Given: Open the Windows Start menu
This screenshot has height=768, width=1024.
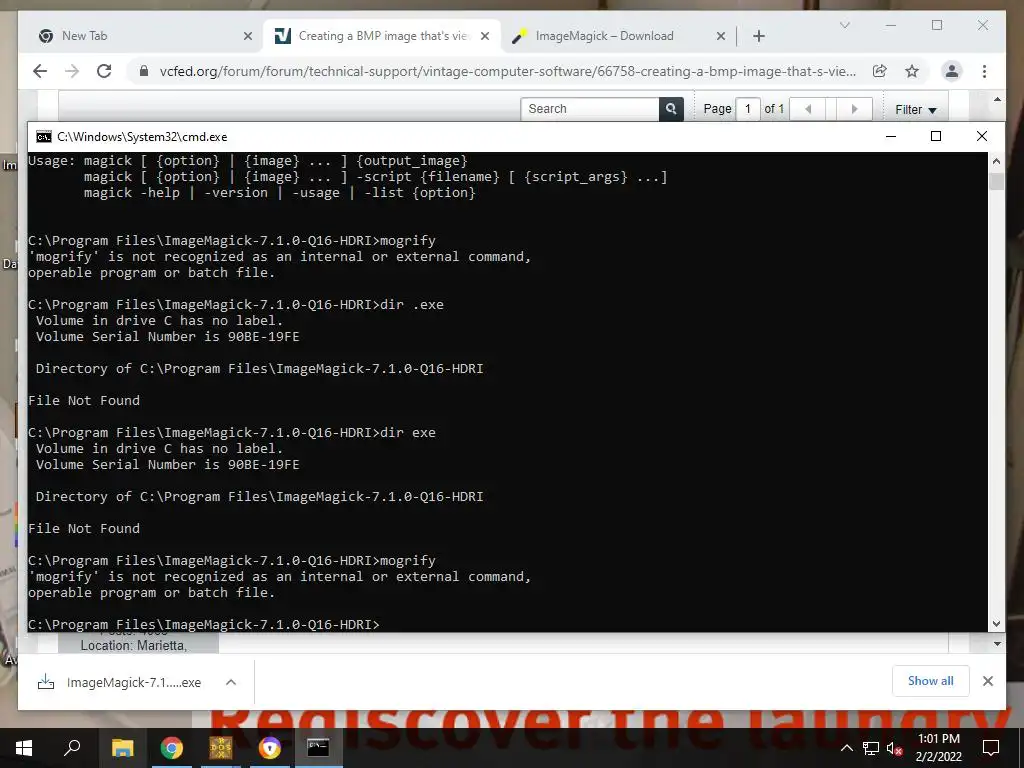Looking at the screenshot, I should (x=24, y=748).
